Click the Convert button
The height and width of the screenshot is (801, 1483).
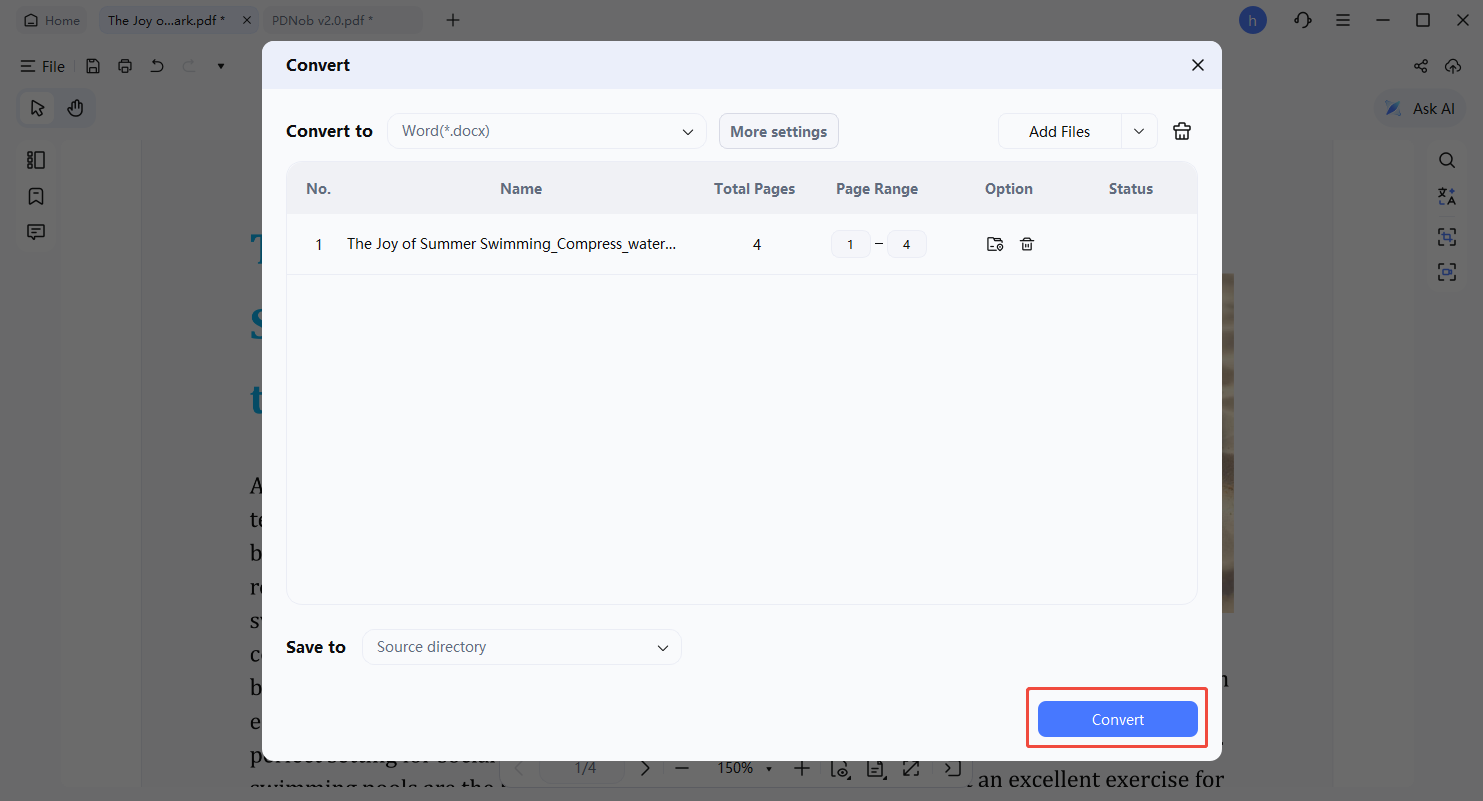coord(1117,719)
